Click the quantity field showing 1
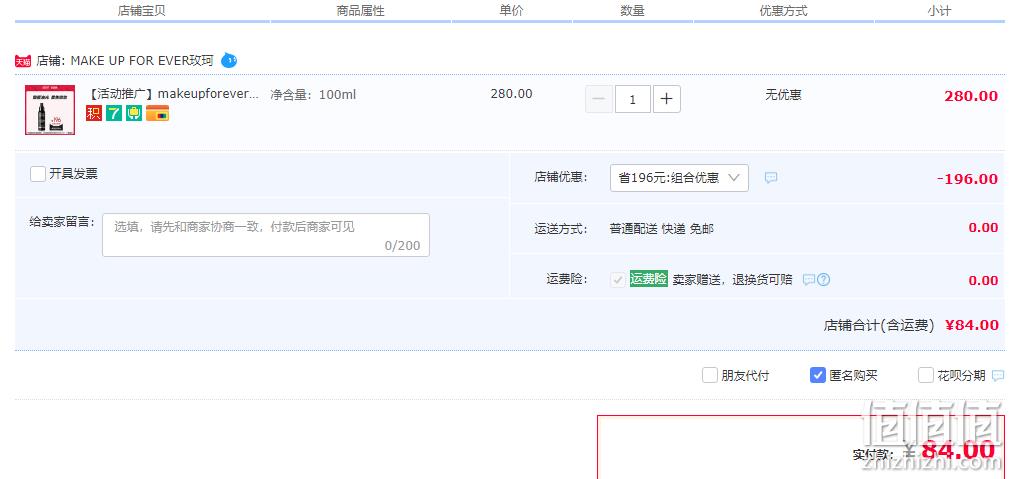Image resolution: width=1011 pixels, height=479 pixels. pos(633,99)
